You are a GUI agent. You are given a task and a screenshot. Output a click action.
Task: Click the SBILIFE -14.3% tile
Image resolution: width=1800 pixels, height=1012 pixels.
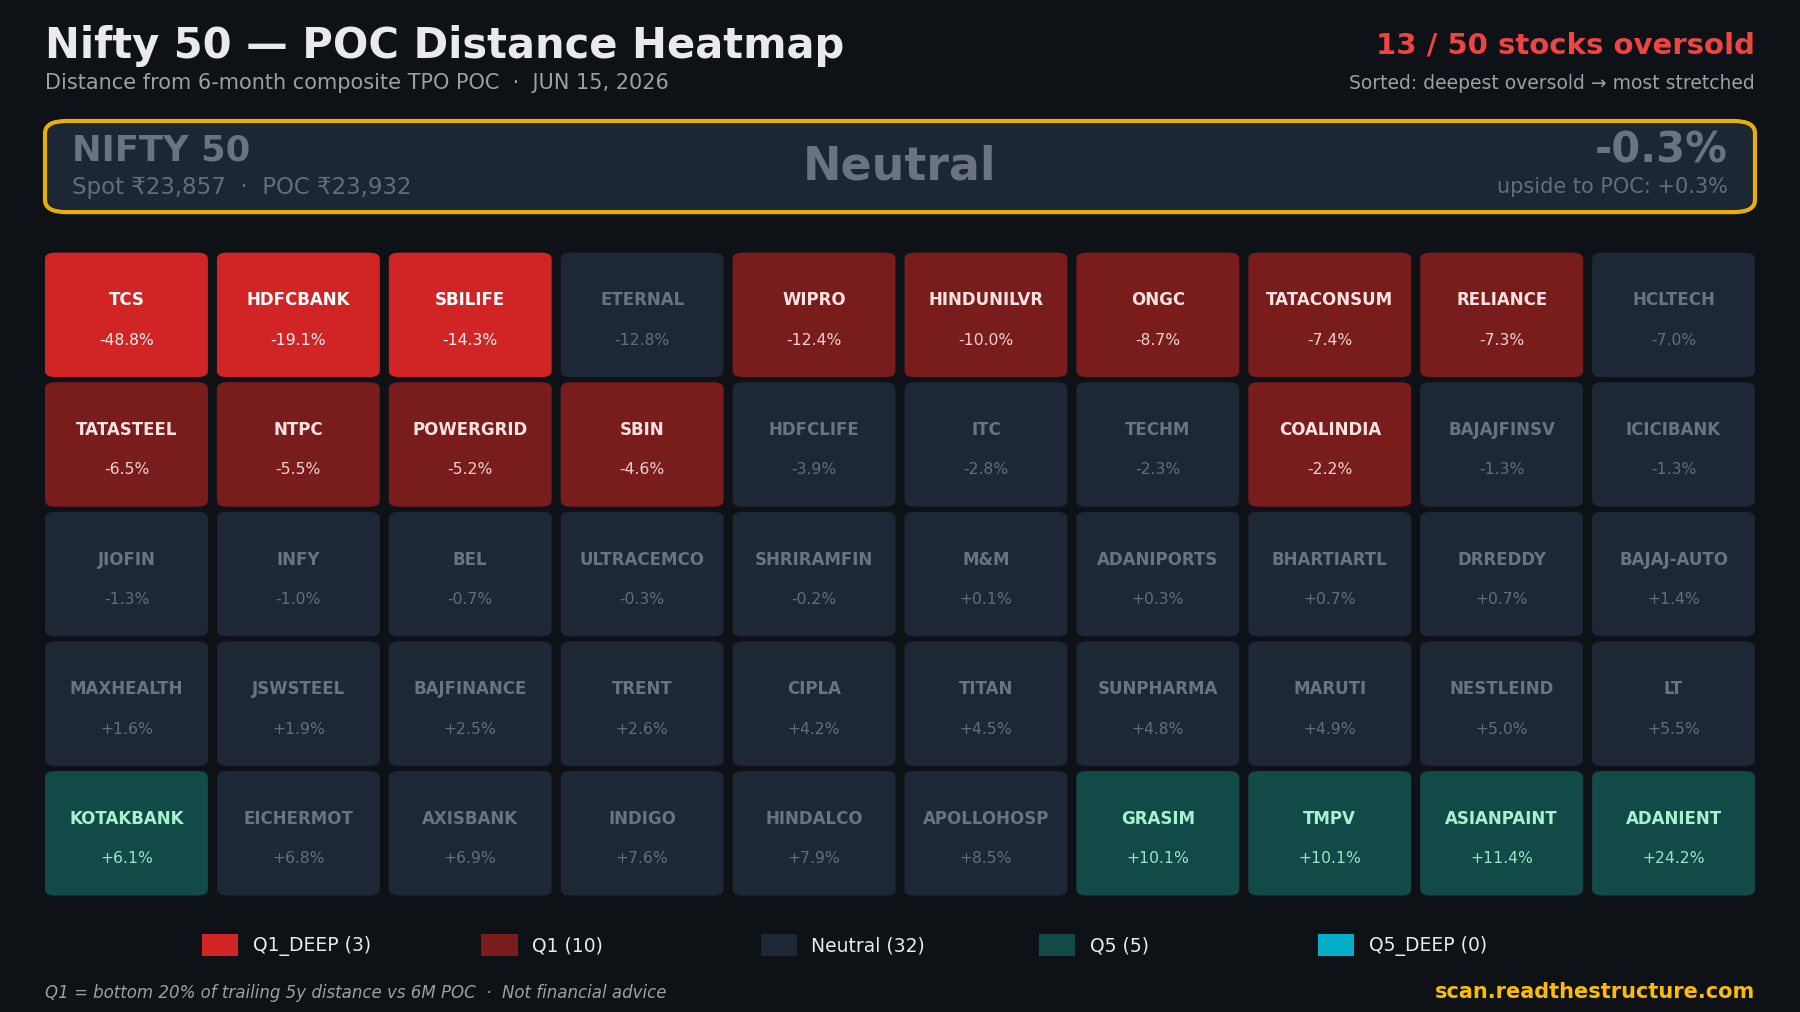470,315
